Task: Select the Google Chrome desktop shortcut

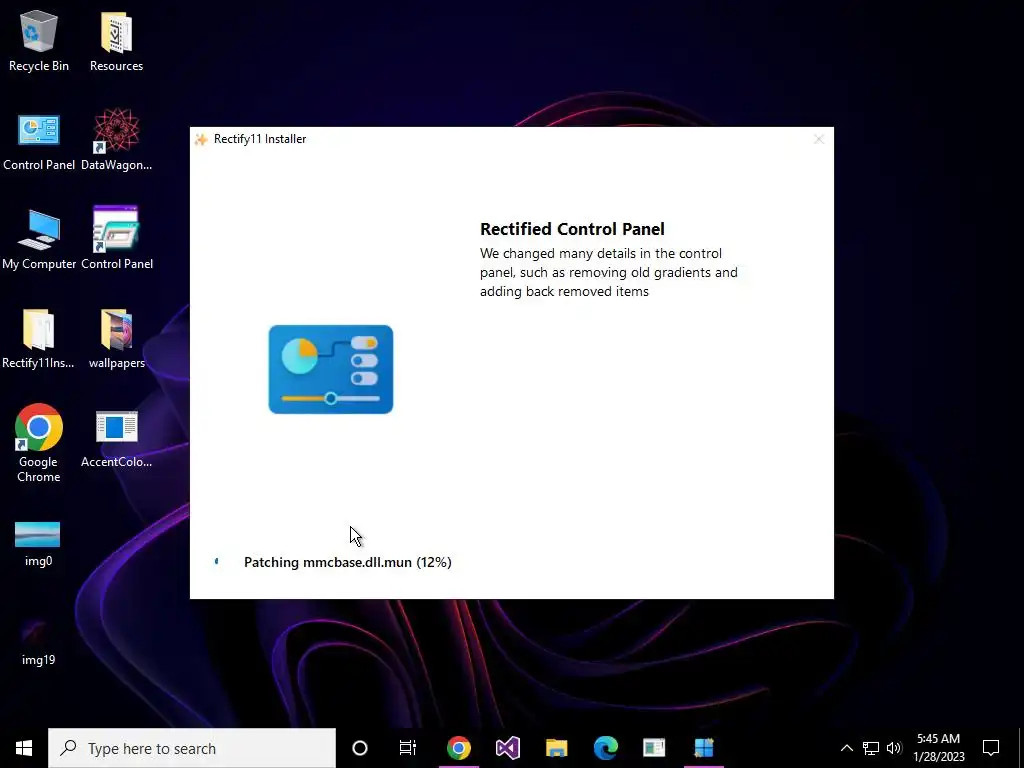Action: click(x=39, y=443)
